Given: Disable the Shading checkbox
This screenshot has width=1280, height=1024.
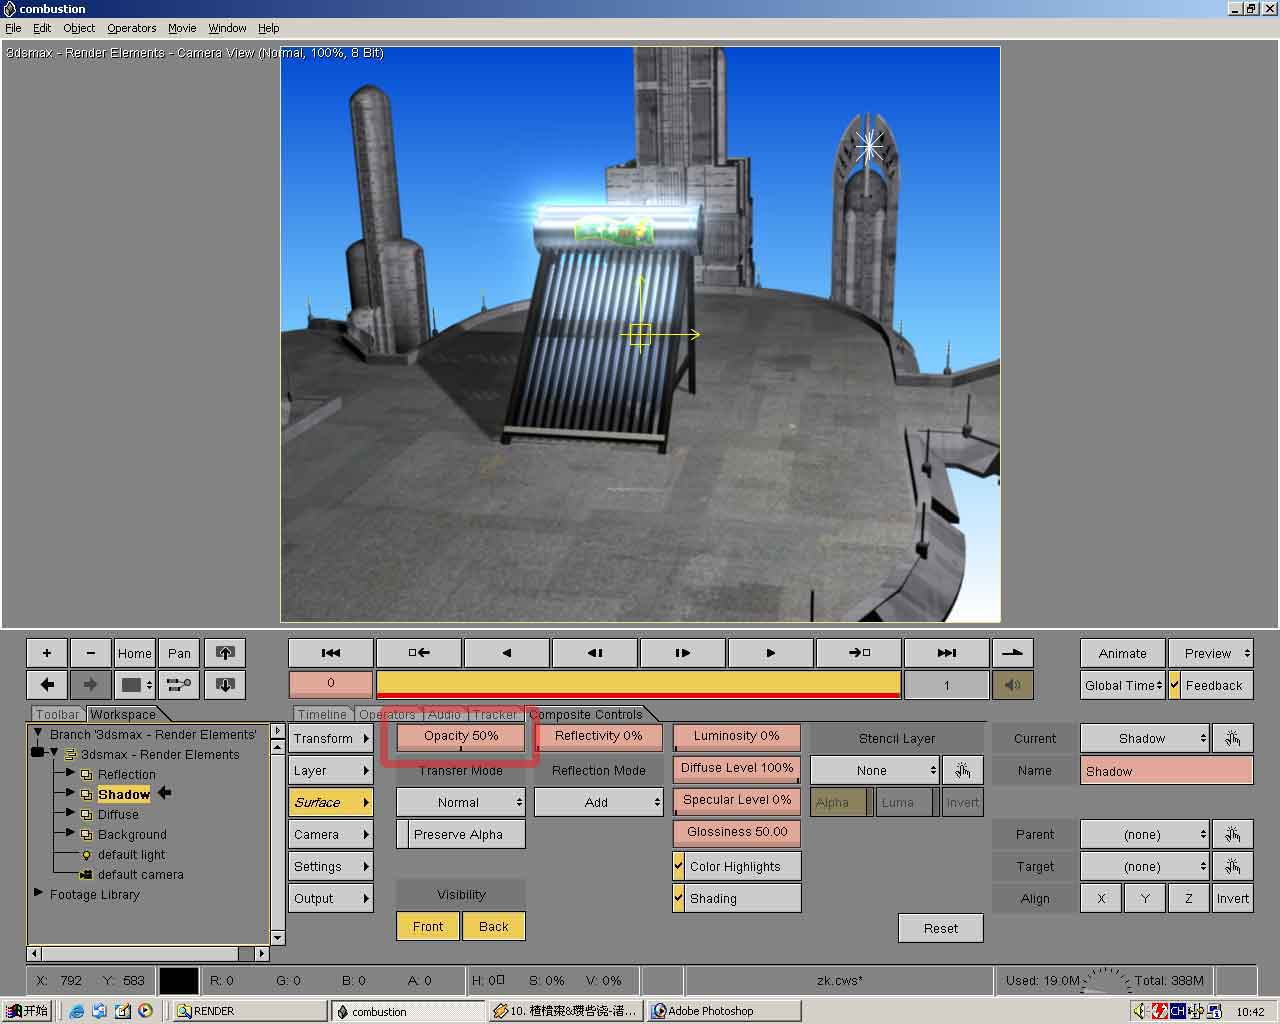Looking at the screenshot, I should click(679, 898).
